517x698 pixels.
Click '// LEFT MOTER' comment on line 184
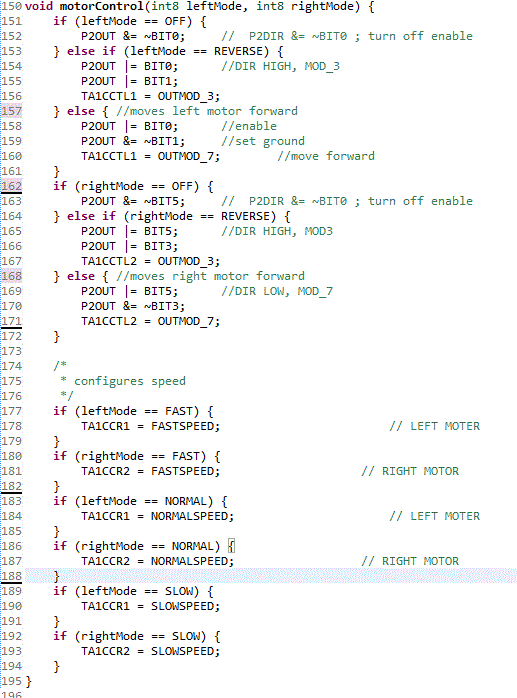(435, 516)
